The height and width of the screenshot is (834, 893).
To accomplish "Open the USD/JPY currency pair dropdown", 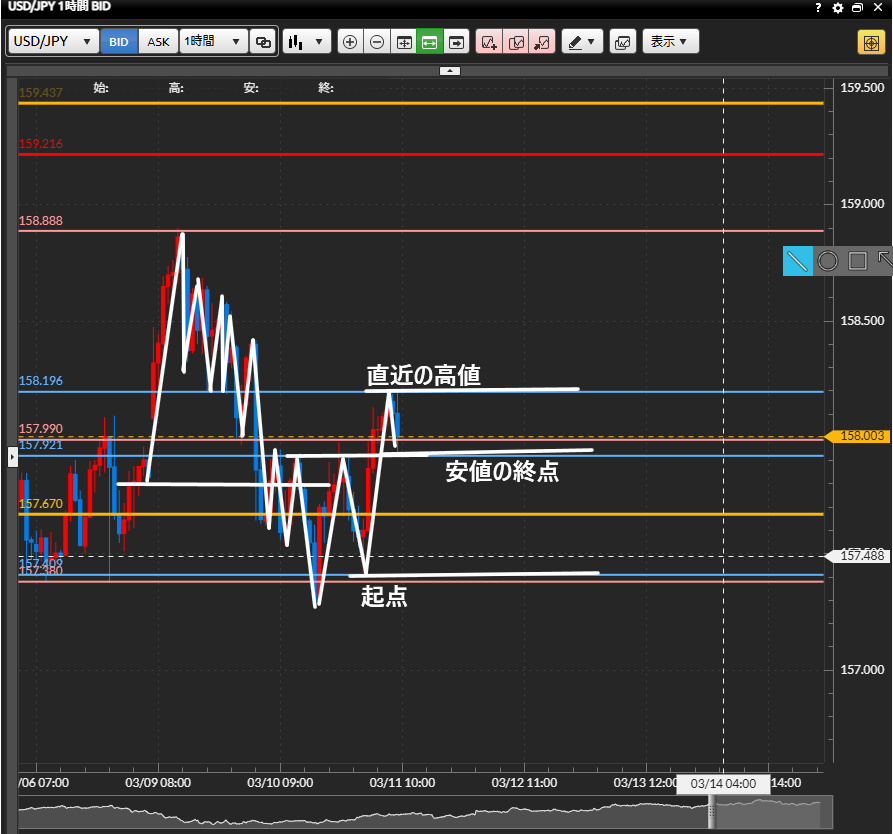I will click(54, 42).
